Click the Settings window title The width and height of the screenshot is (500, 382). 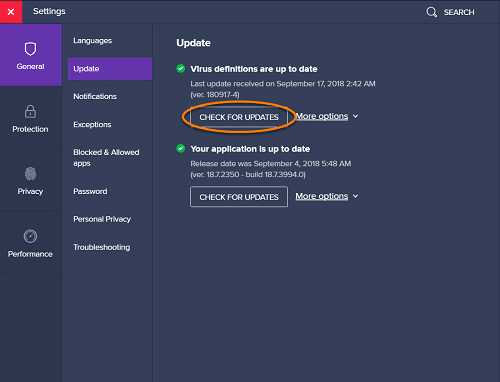coord(49,11)
